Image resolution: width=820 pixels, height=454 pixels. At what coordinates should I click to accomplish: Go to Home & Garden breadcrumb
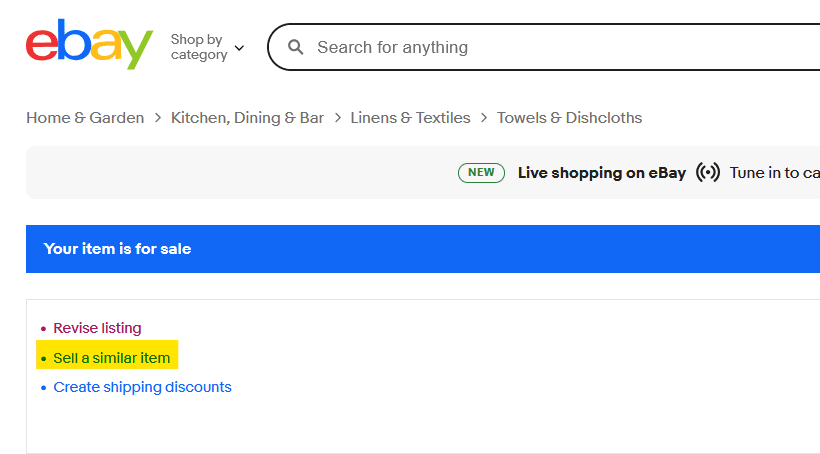pos(85,118)
